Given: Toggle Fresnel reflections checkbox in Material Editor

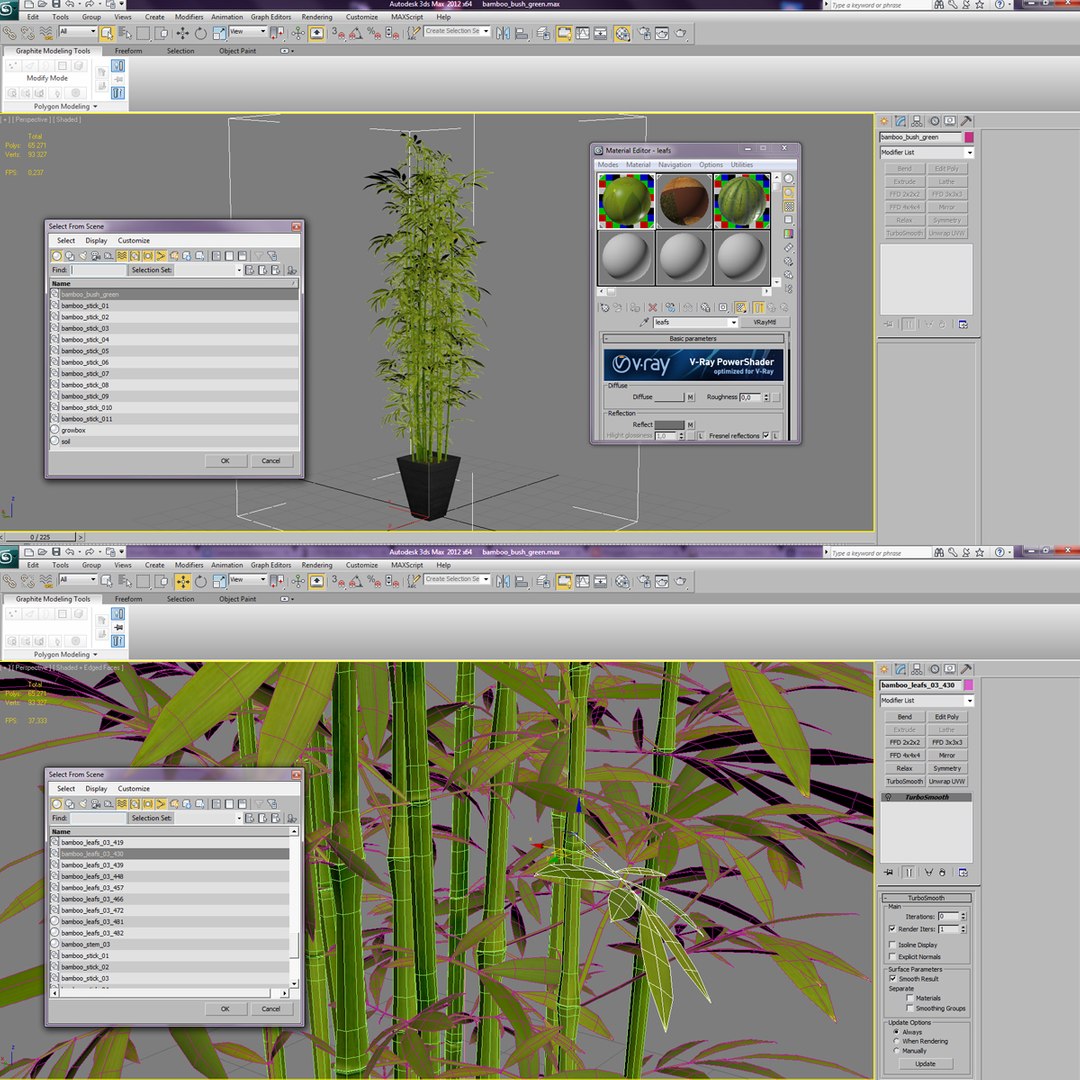Looking at the screenshot, I should 766,435.
